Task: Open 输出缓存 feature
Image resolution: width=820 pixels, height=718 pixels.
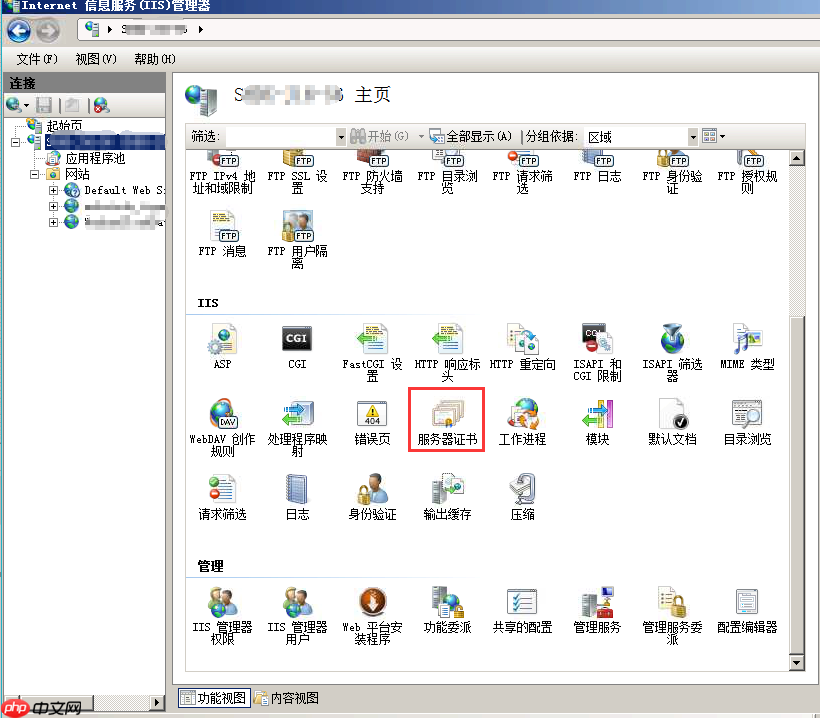Action: (x=447, y=497)
